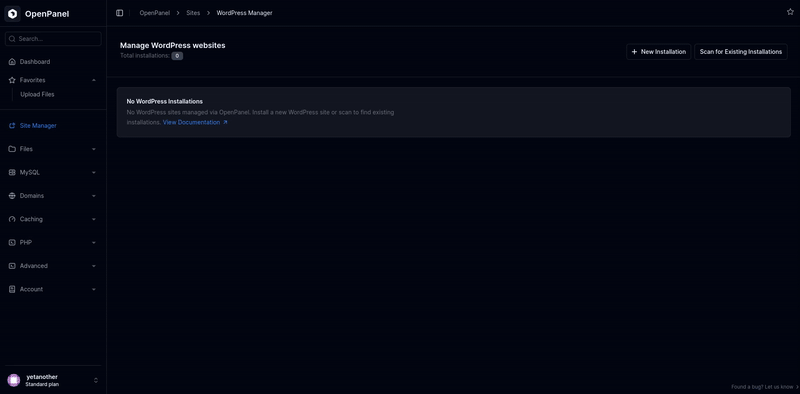Open the Files sidebar menu
The image size is (800, 394).
point(53,149)
